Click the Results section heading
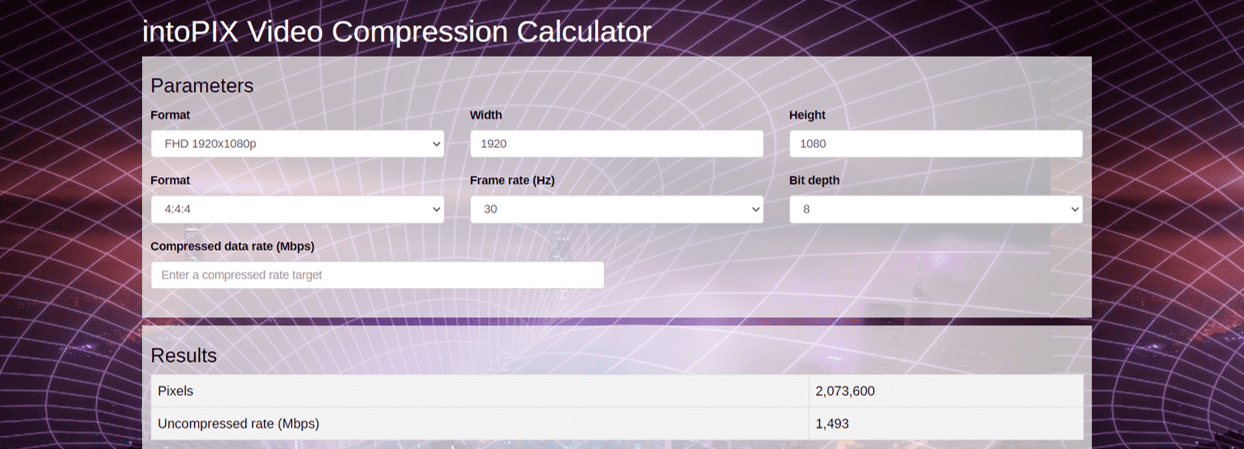Screen dimensions: 1244x449 pos(183,356)
